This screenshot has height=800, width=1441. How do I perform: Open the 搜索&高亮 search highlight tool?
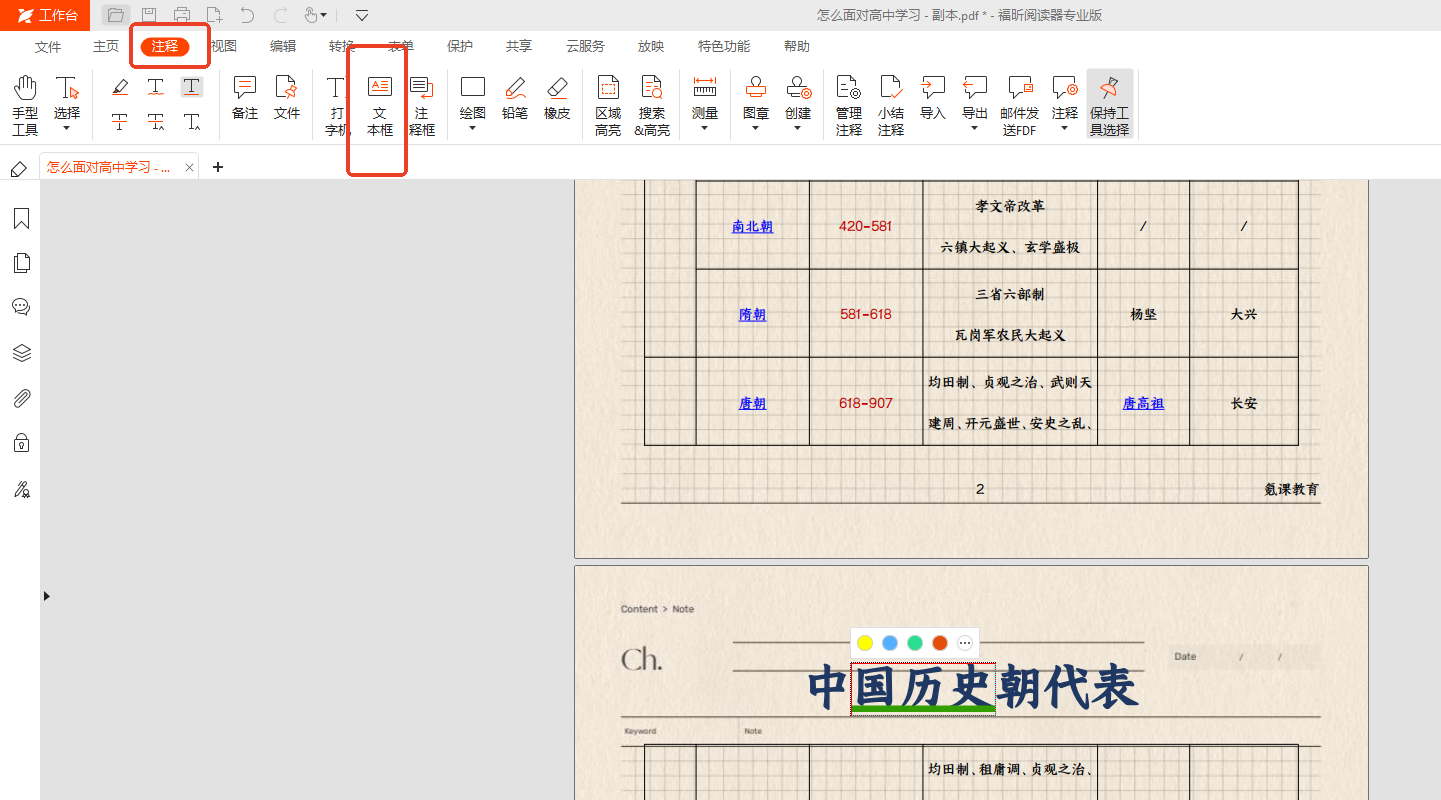coord(652,104)
